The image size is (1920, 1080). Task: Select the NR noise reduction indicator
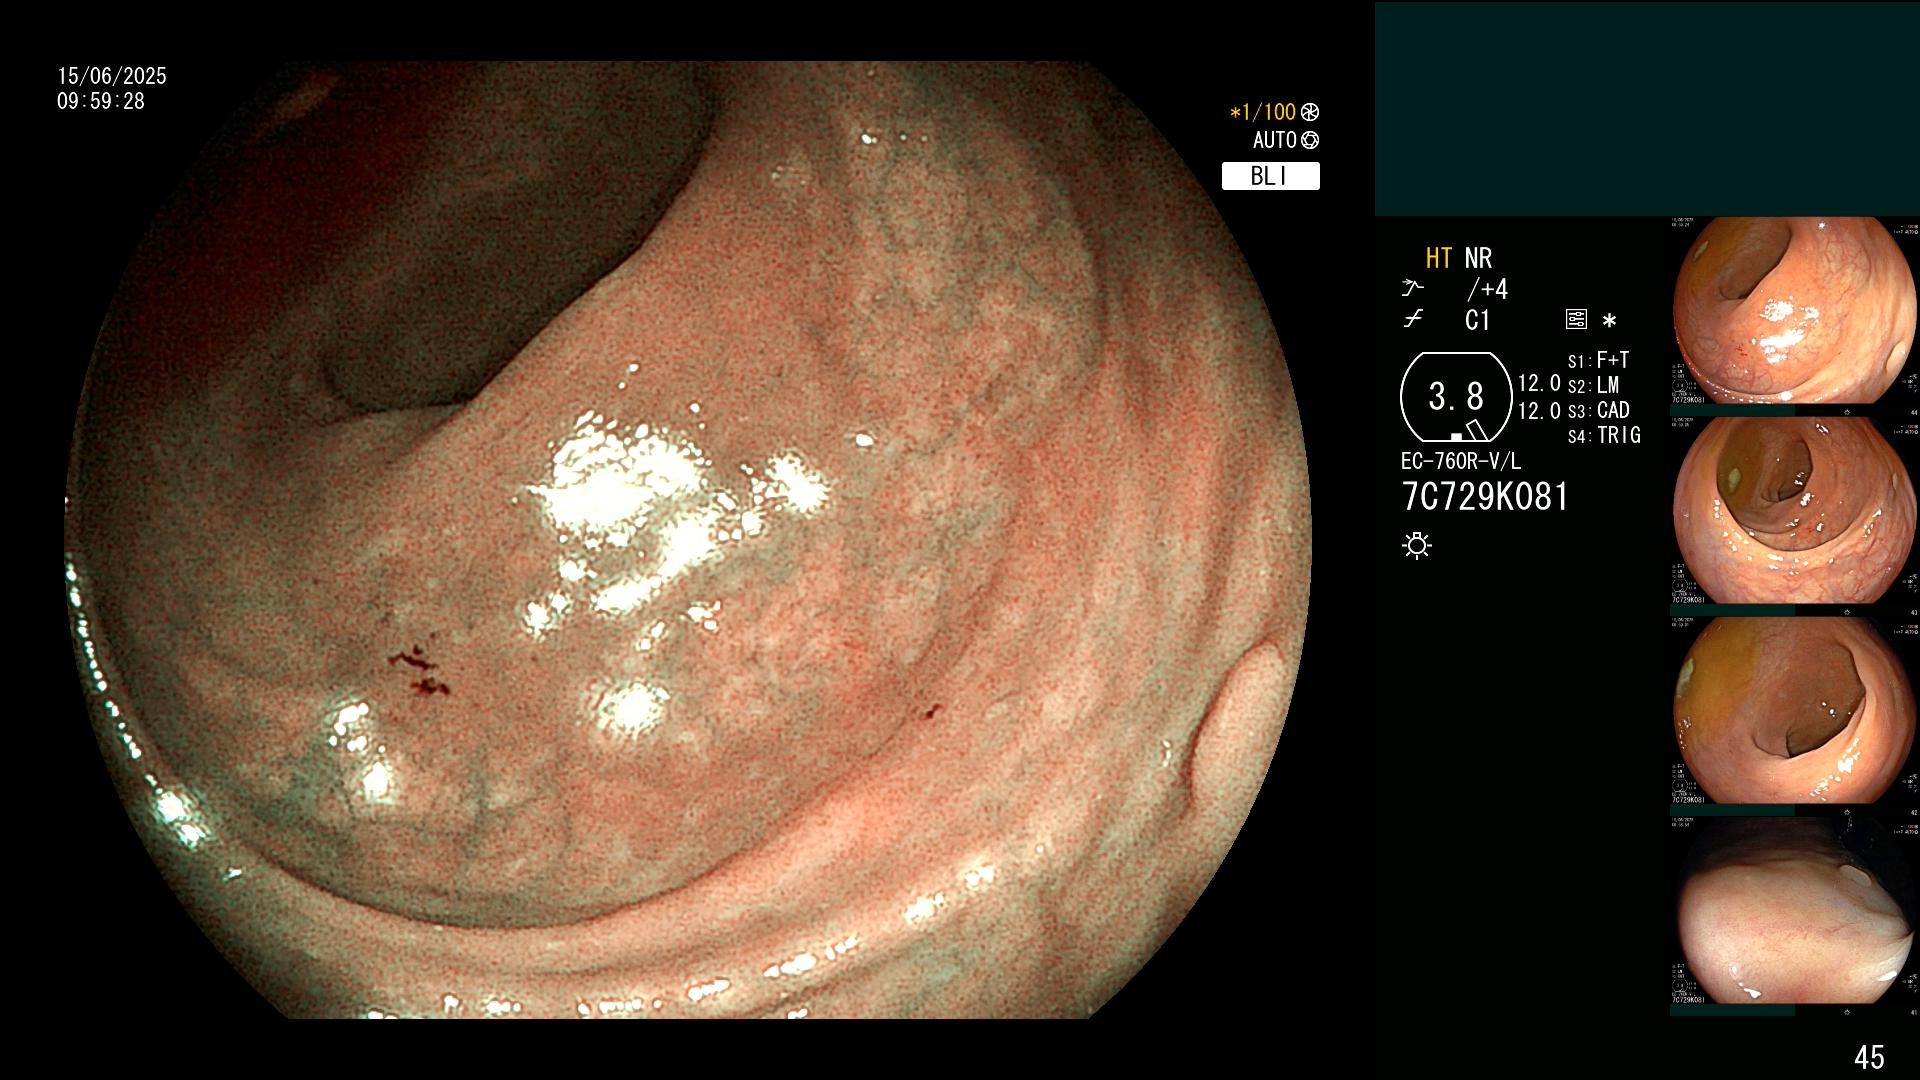coord(1478,258)
